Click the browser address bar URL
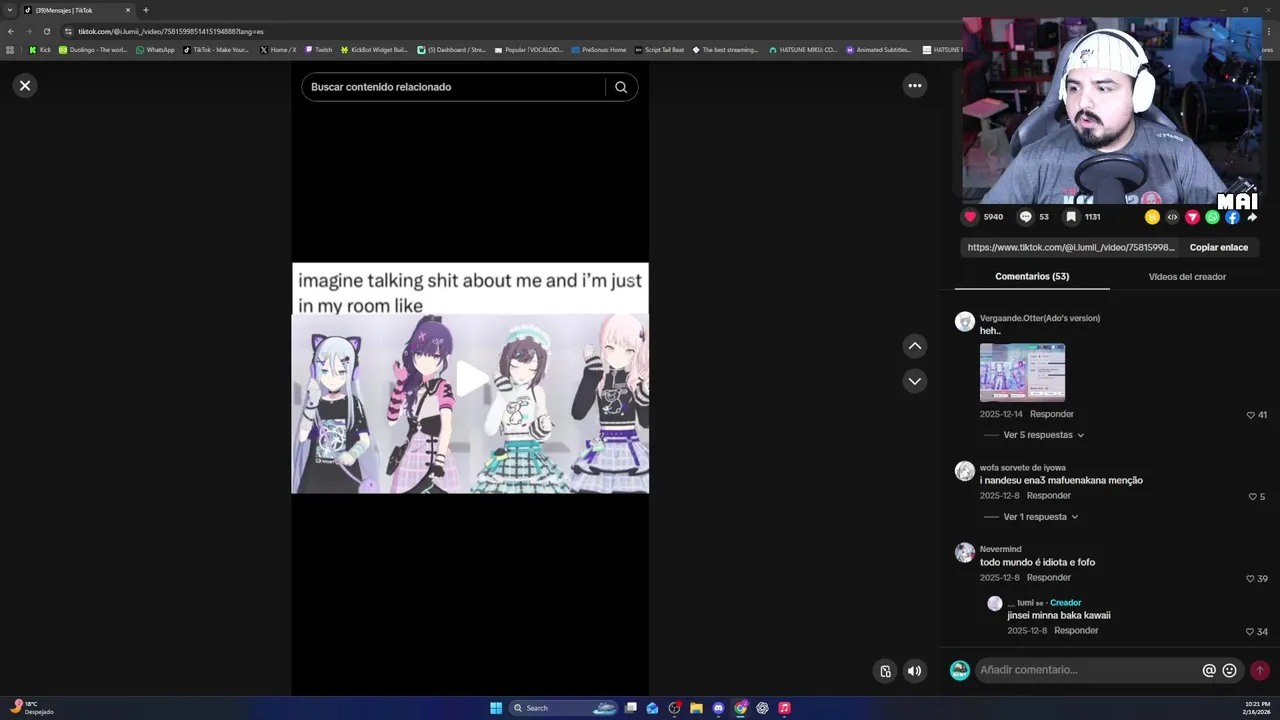 pos(170,31)
